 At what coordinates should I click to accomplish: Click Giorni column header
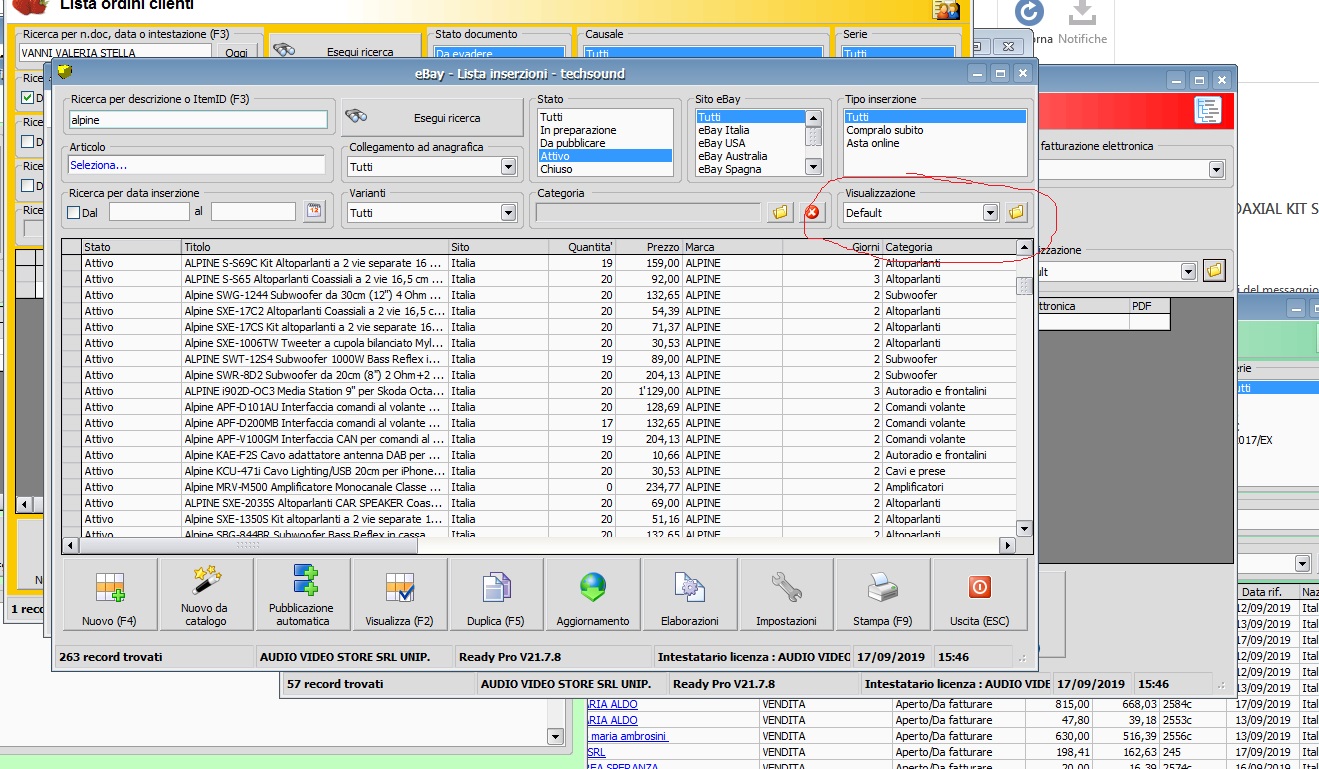pos(833,247)
